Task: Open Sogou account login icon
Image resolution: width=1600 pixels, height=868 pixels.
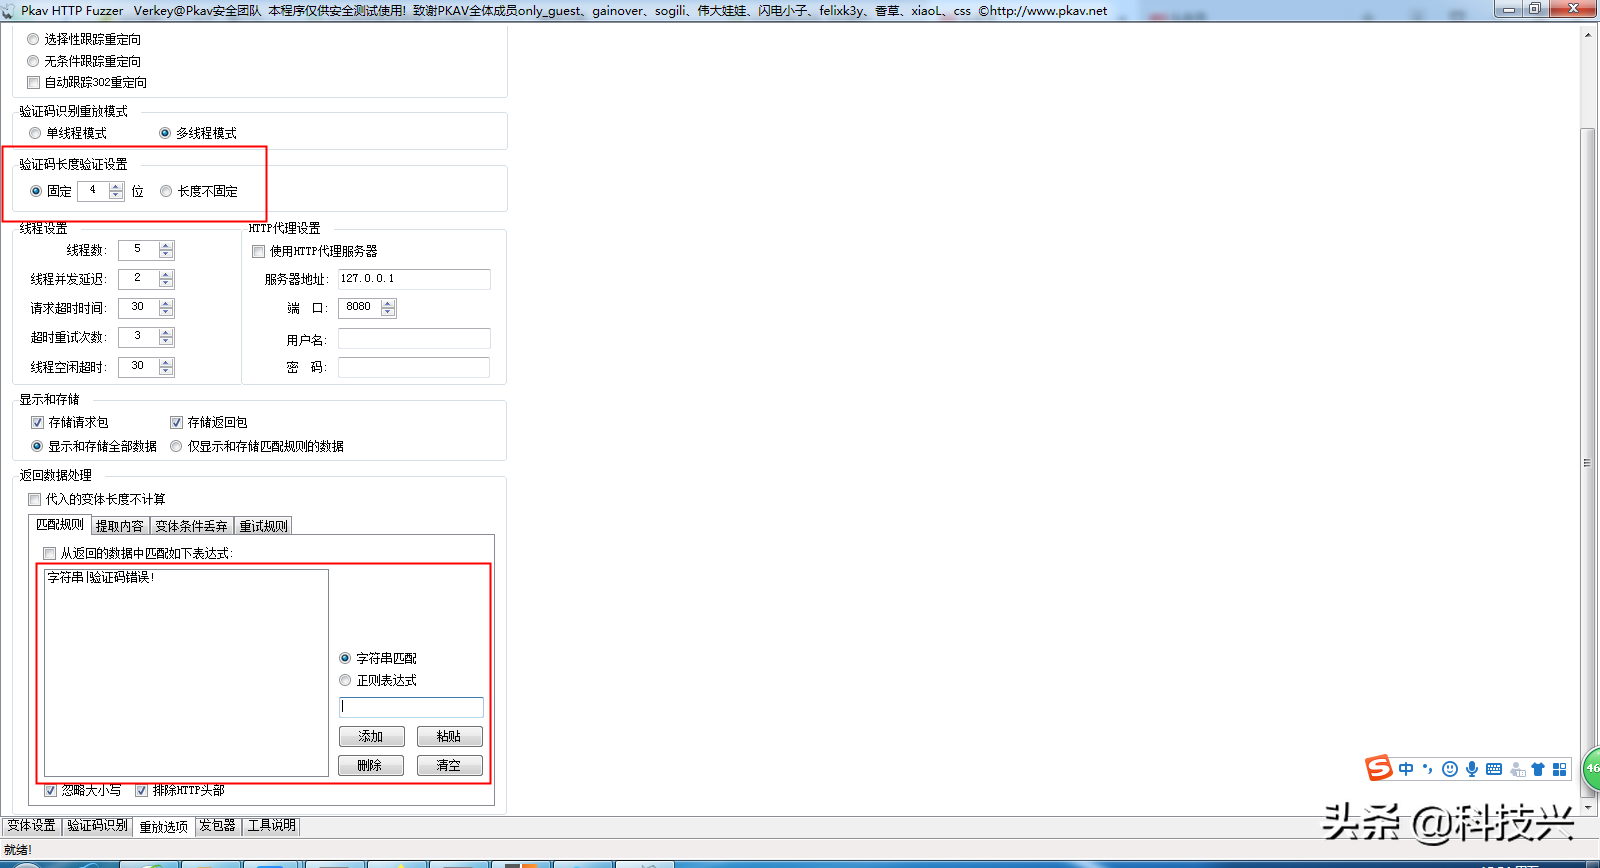Action: click(1517, 769)
